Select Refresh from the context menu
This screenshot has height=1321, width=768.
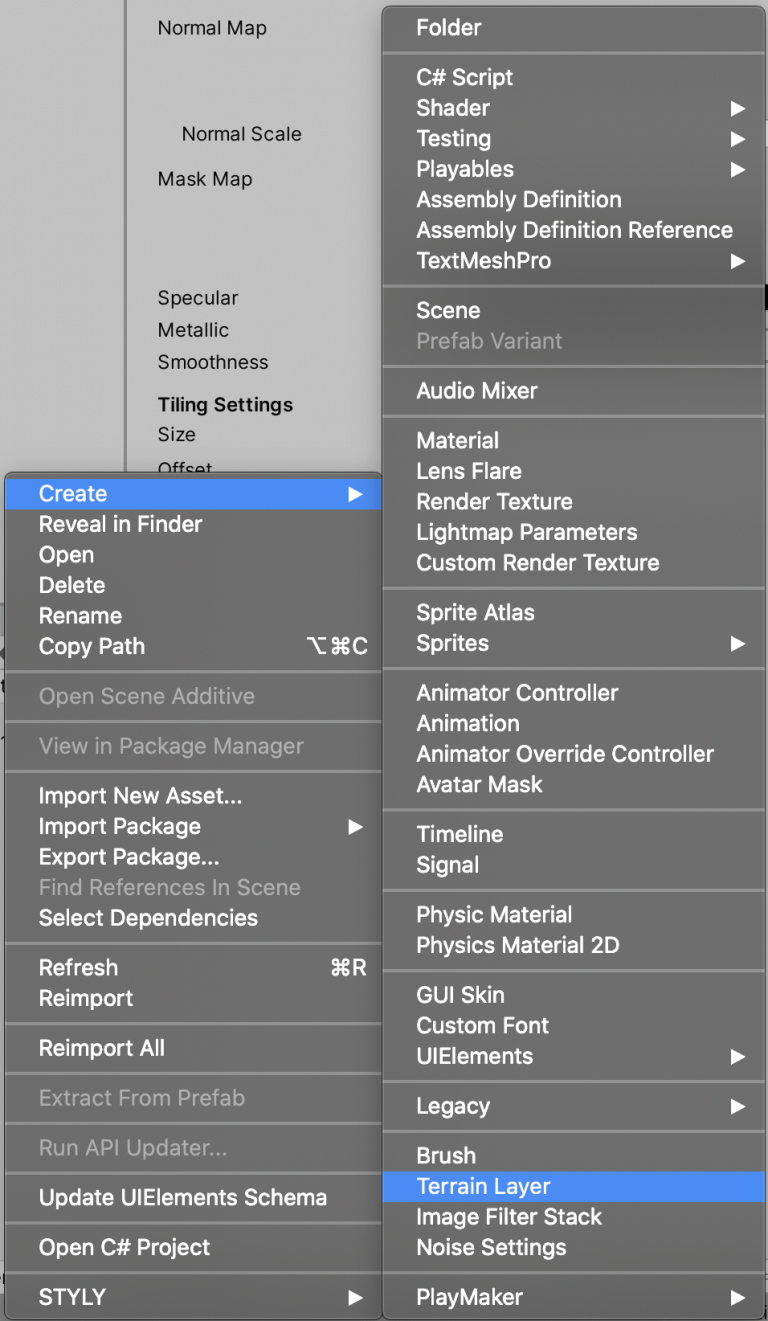78,967
